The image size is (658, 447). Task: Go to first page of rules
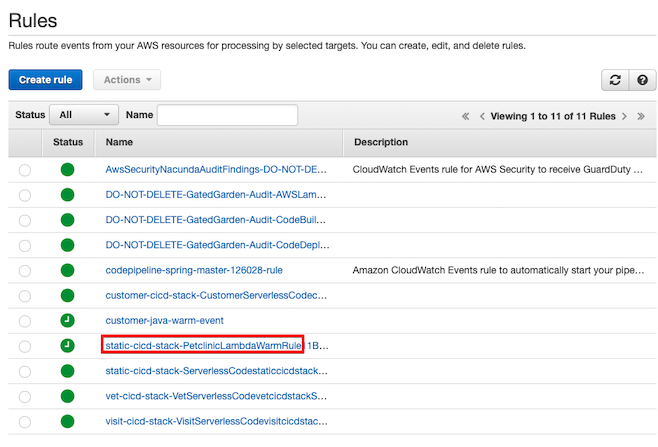465,116
